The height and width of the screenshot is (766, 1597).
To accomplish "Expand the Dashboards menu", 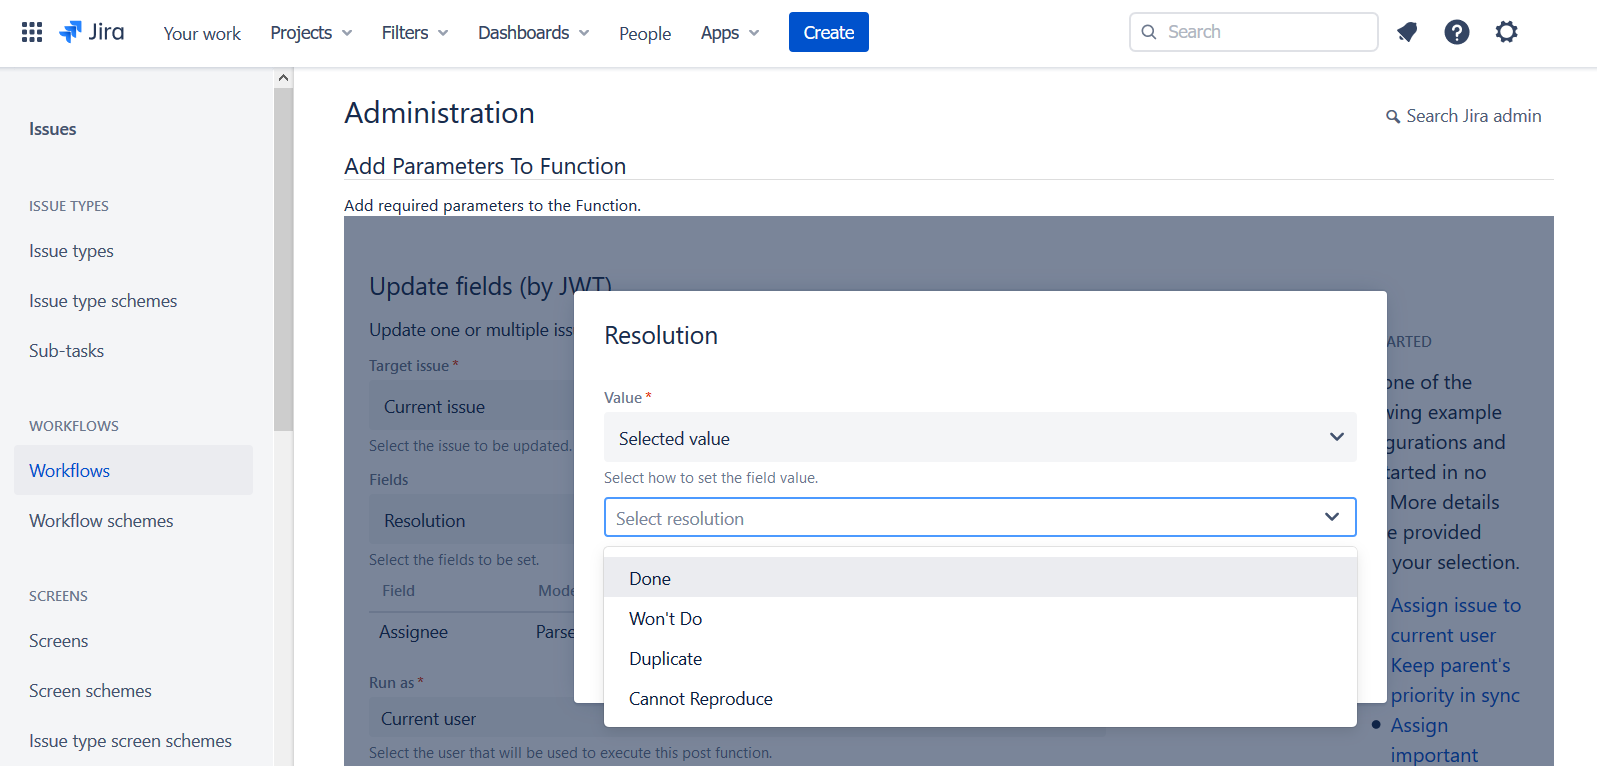I will pyautogui.click(x=534, y=33).
